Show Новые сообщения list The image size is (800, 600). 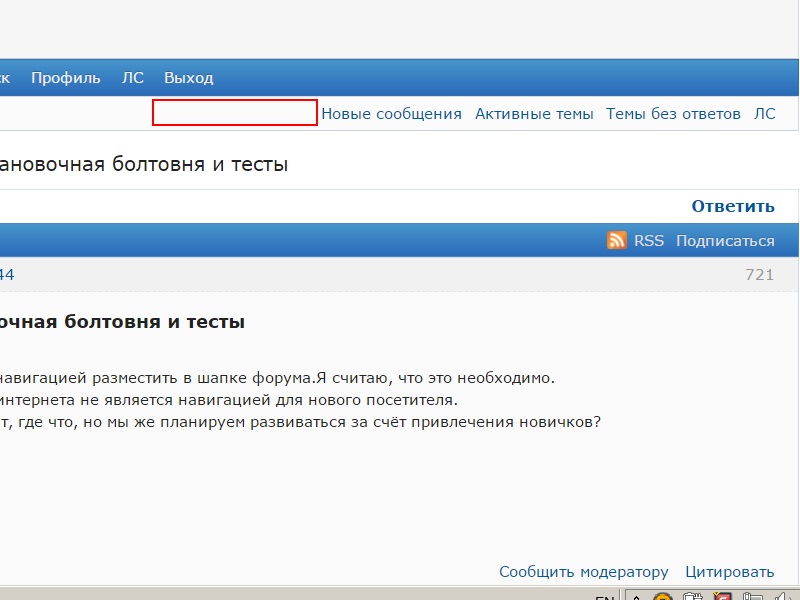click(x=391, y=114)
